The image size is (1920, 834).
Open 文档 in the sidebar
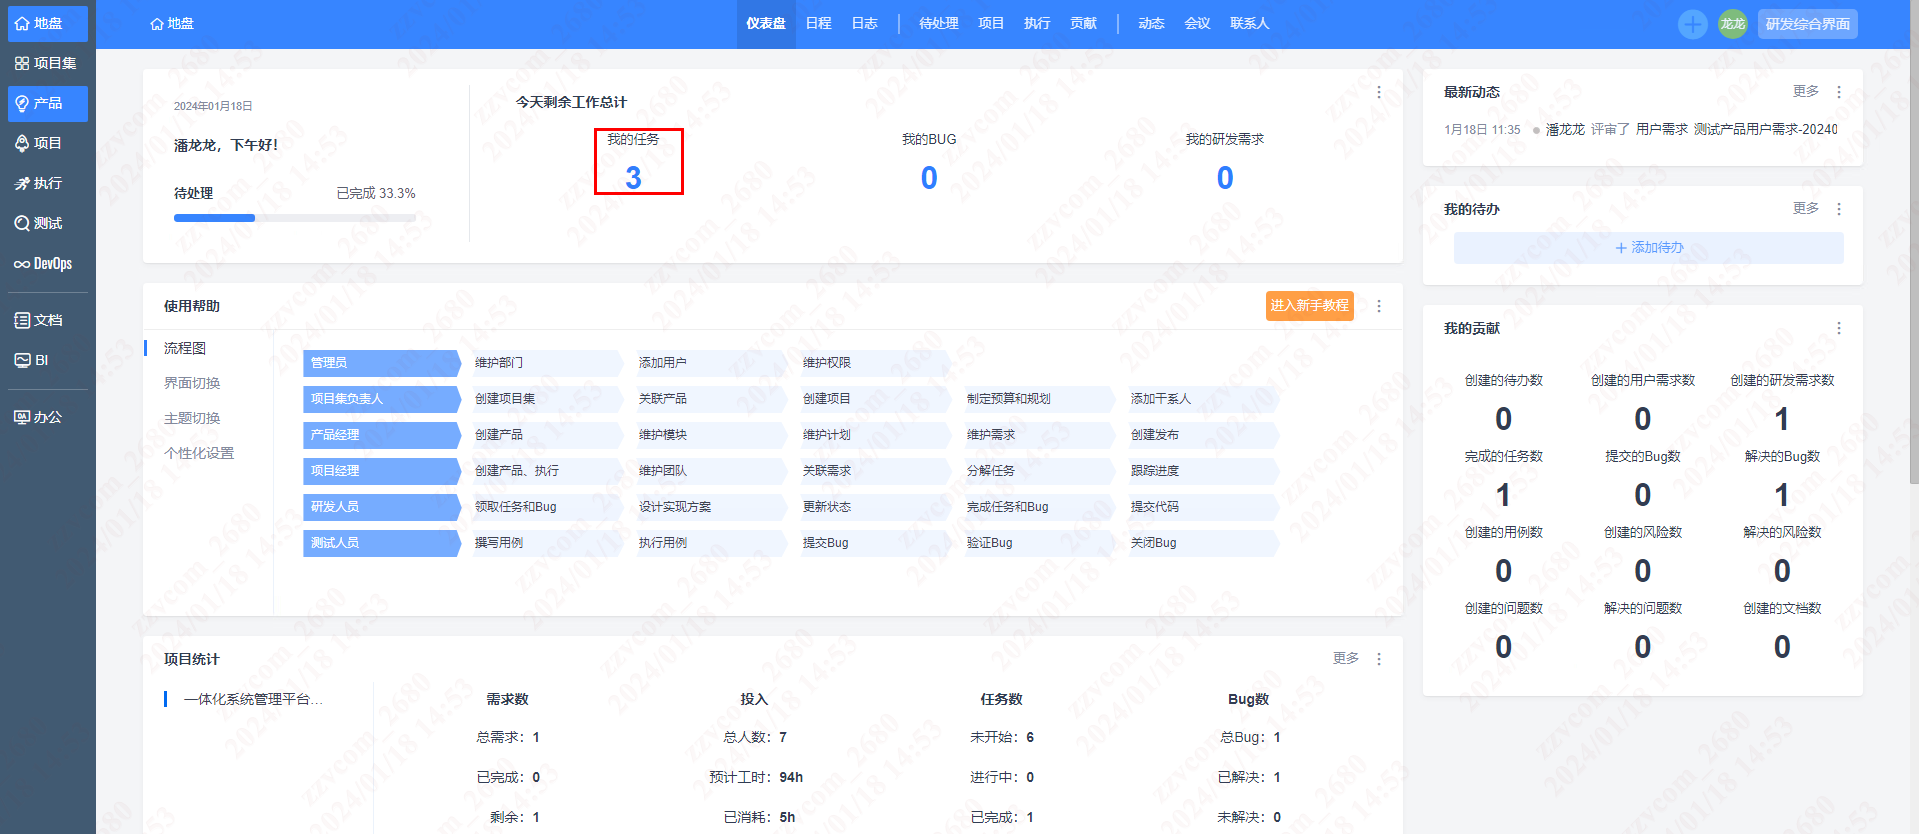click(47, 320)
